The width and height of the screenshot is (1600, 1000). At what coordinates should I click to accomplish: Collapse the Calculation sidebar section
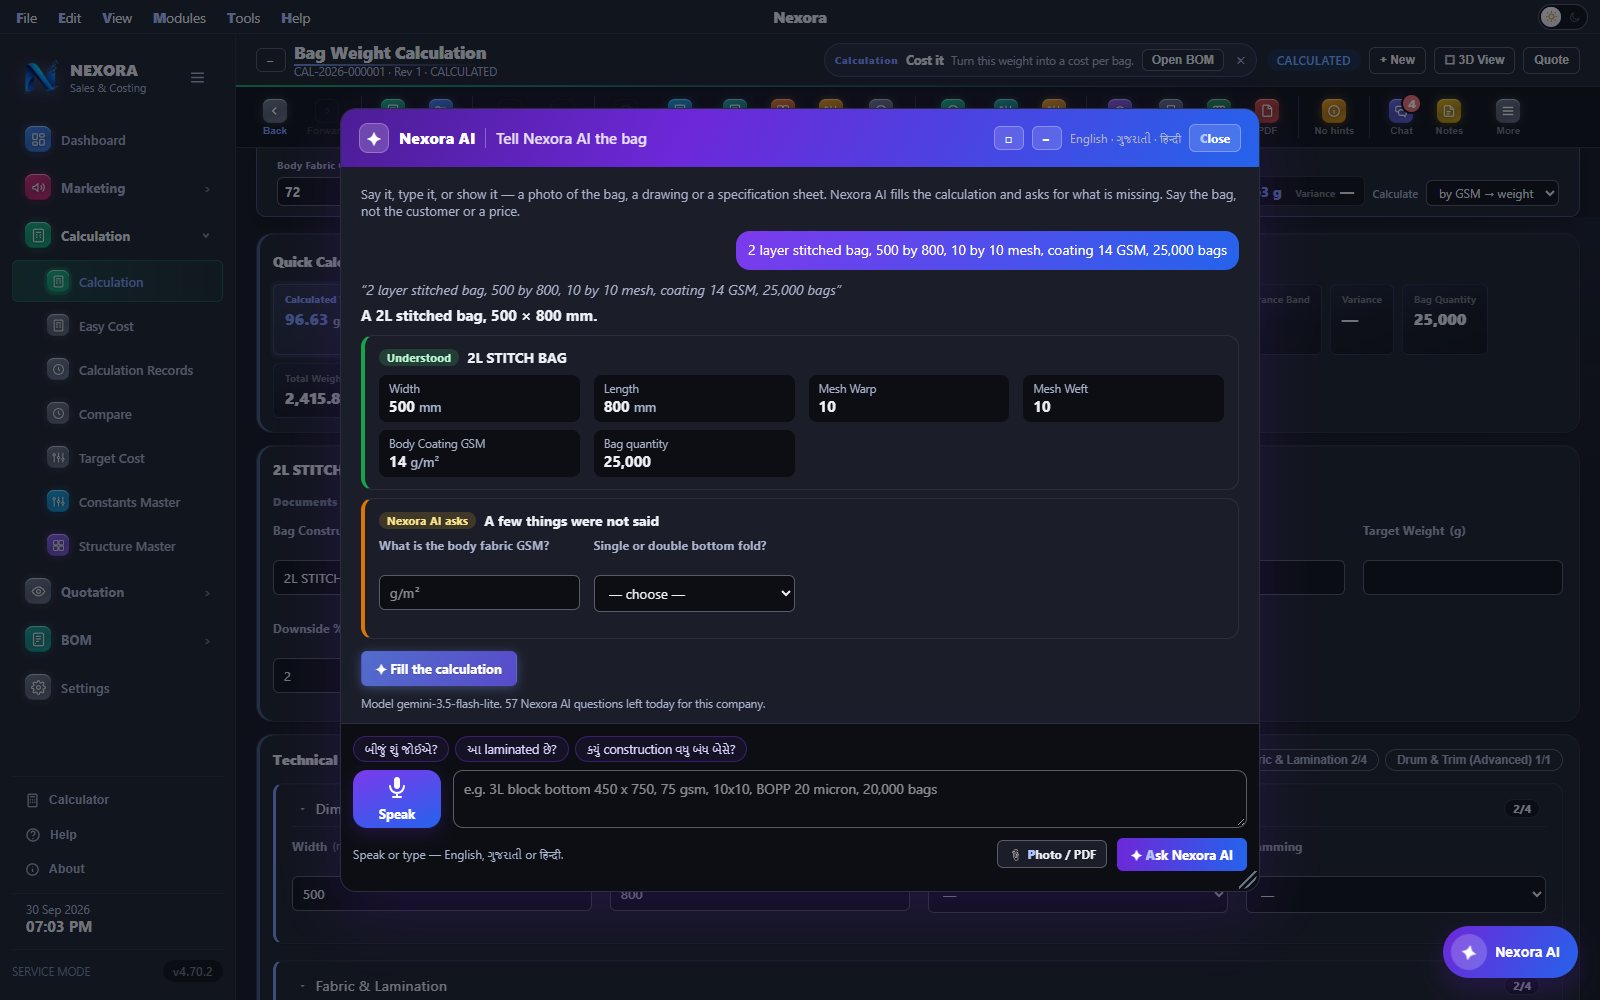[x=117, y=236]
